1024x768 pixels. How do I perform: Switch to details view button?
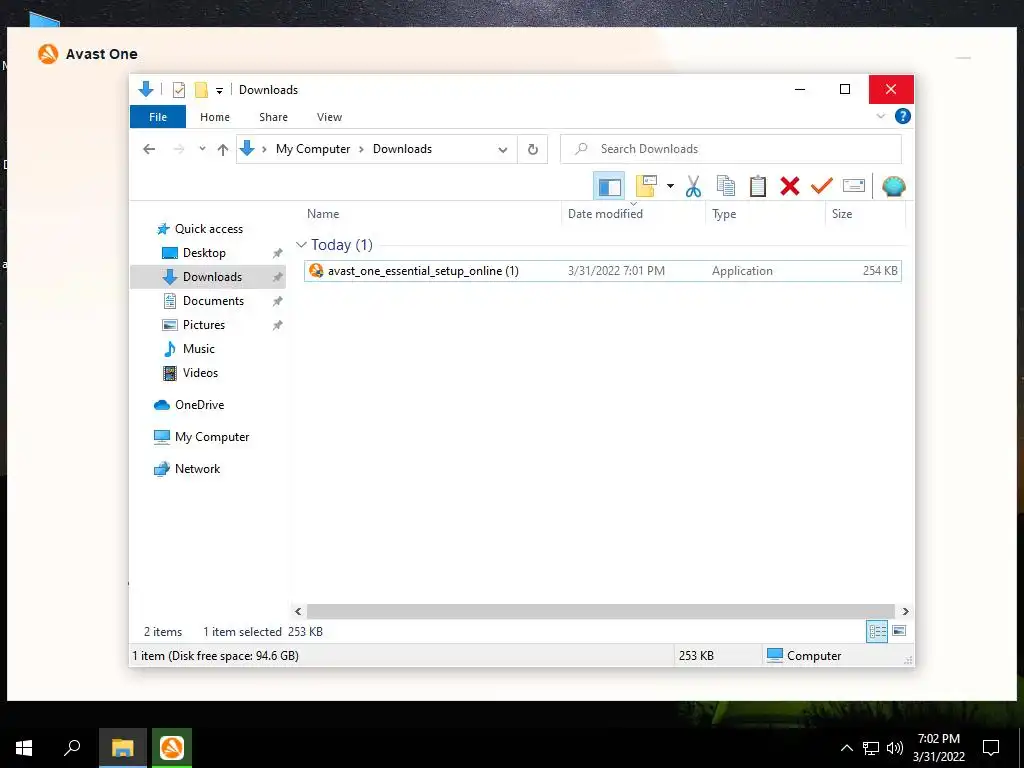(877, 631)
